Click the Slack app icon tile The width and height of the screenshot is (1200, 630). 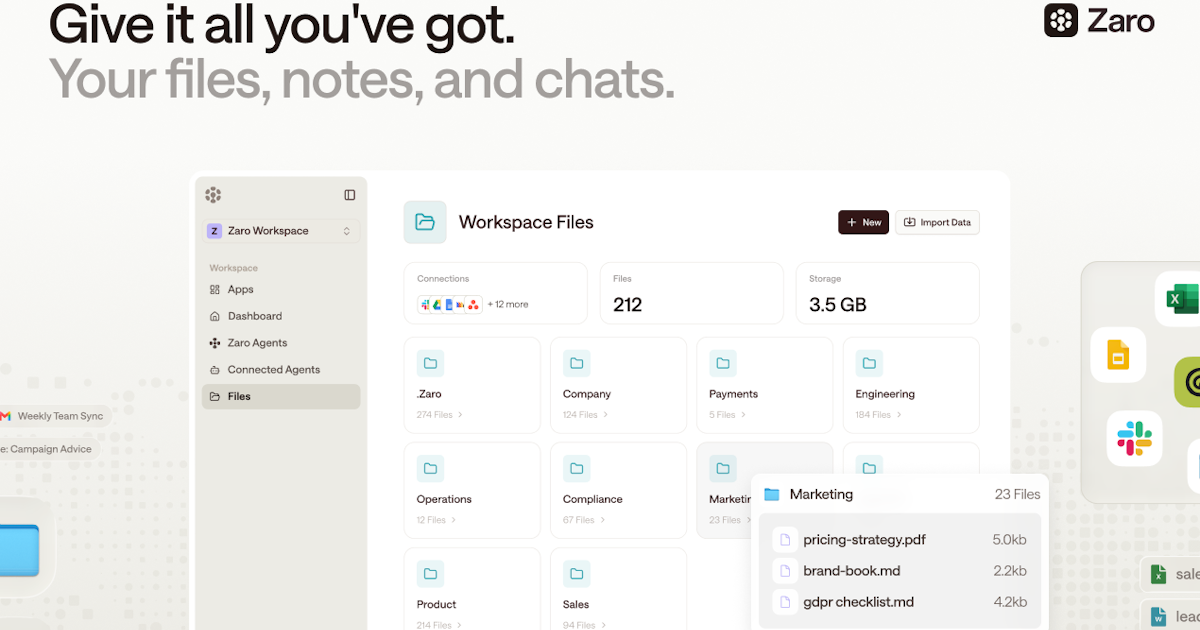tap(1134, 438)
